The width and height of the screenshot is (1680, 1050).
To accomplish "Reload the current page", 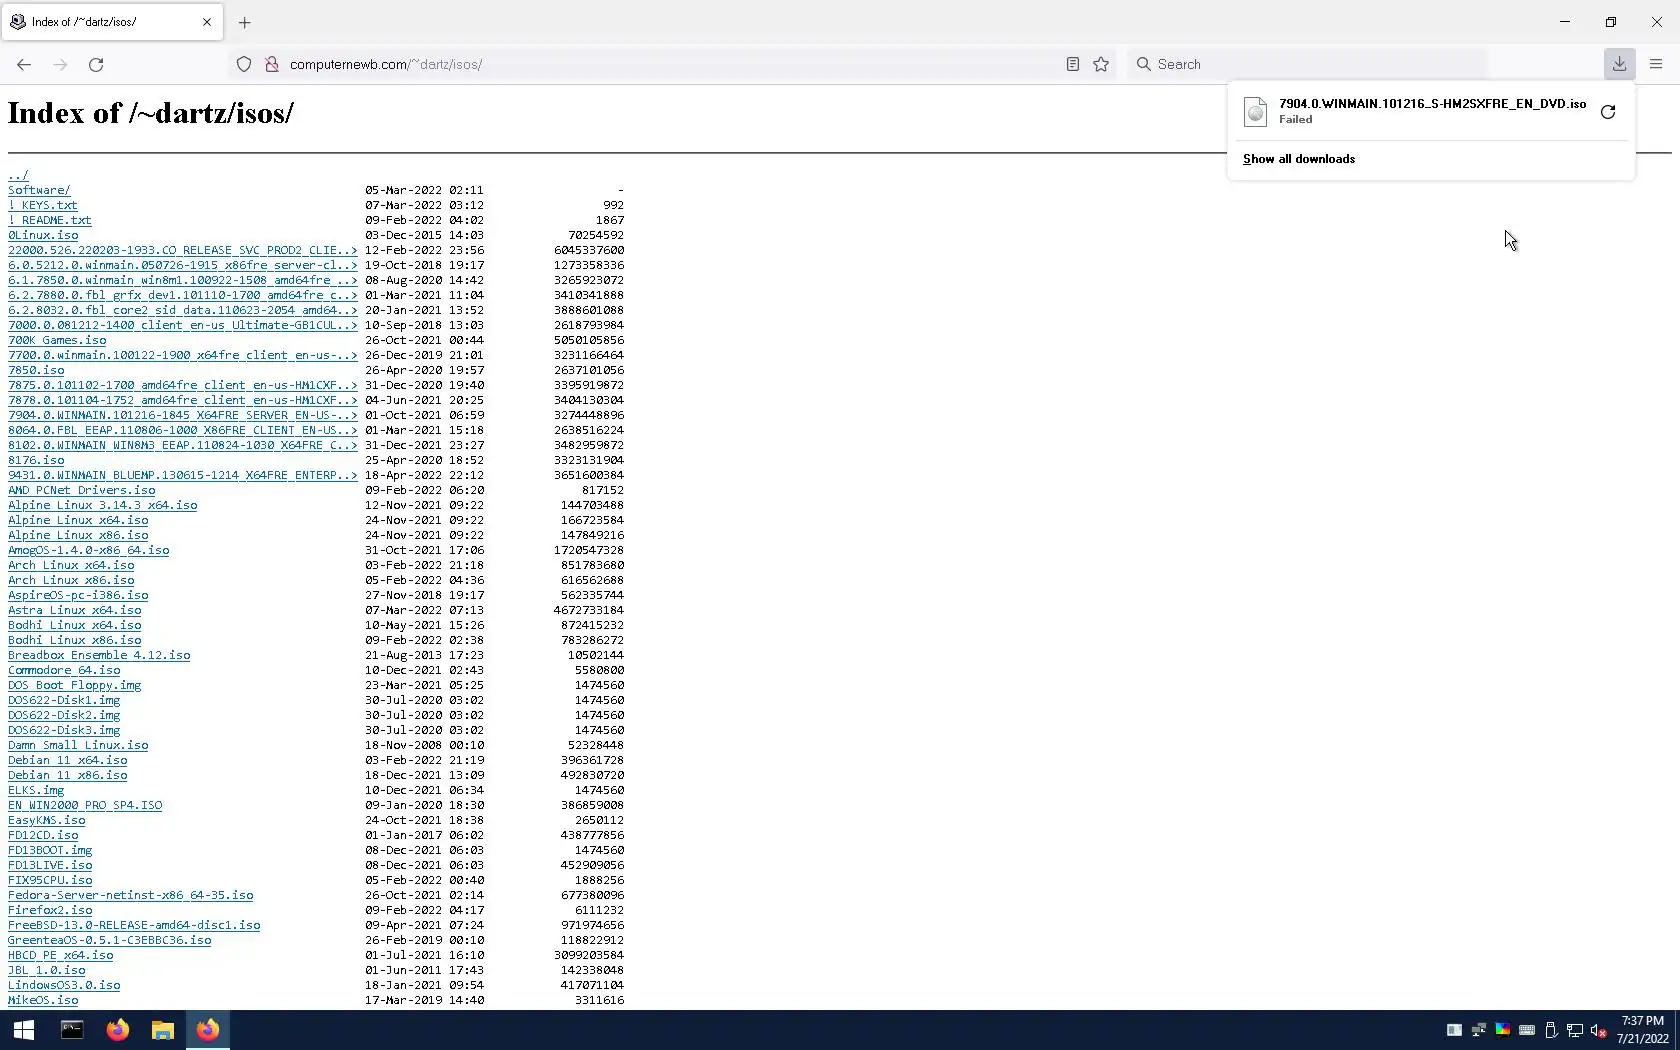I will pyautogui.click(x=96, y=64).
